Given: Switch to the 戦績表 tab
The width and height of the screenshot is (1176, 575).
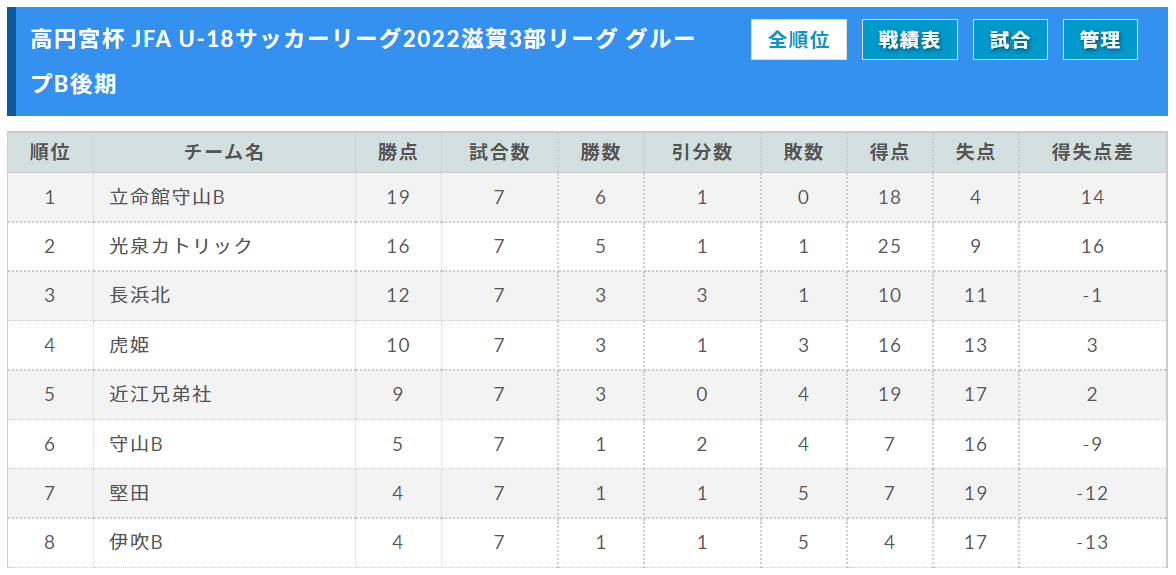Looking at the screenshot, I should click(909, 40).
